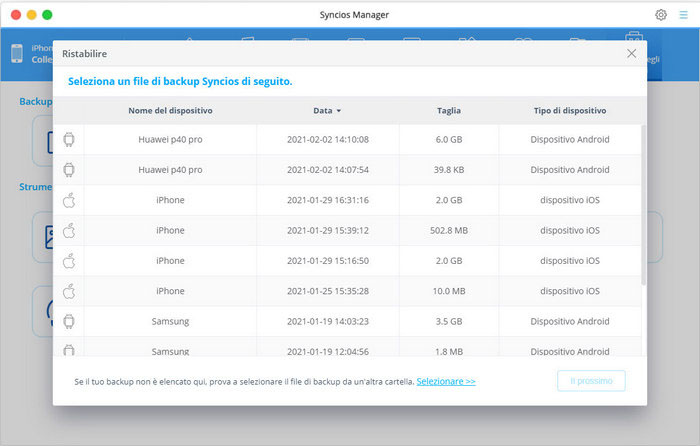Screen dimensions: 700x446
Task: Click the Selezionare >> link
Action: pyautogui.click(x=446, y=381)
